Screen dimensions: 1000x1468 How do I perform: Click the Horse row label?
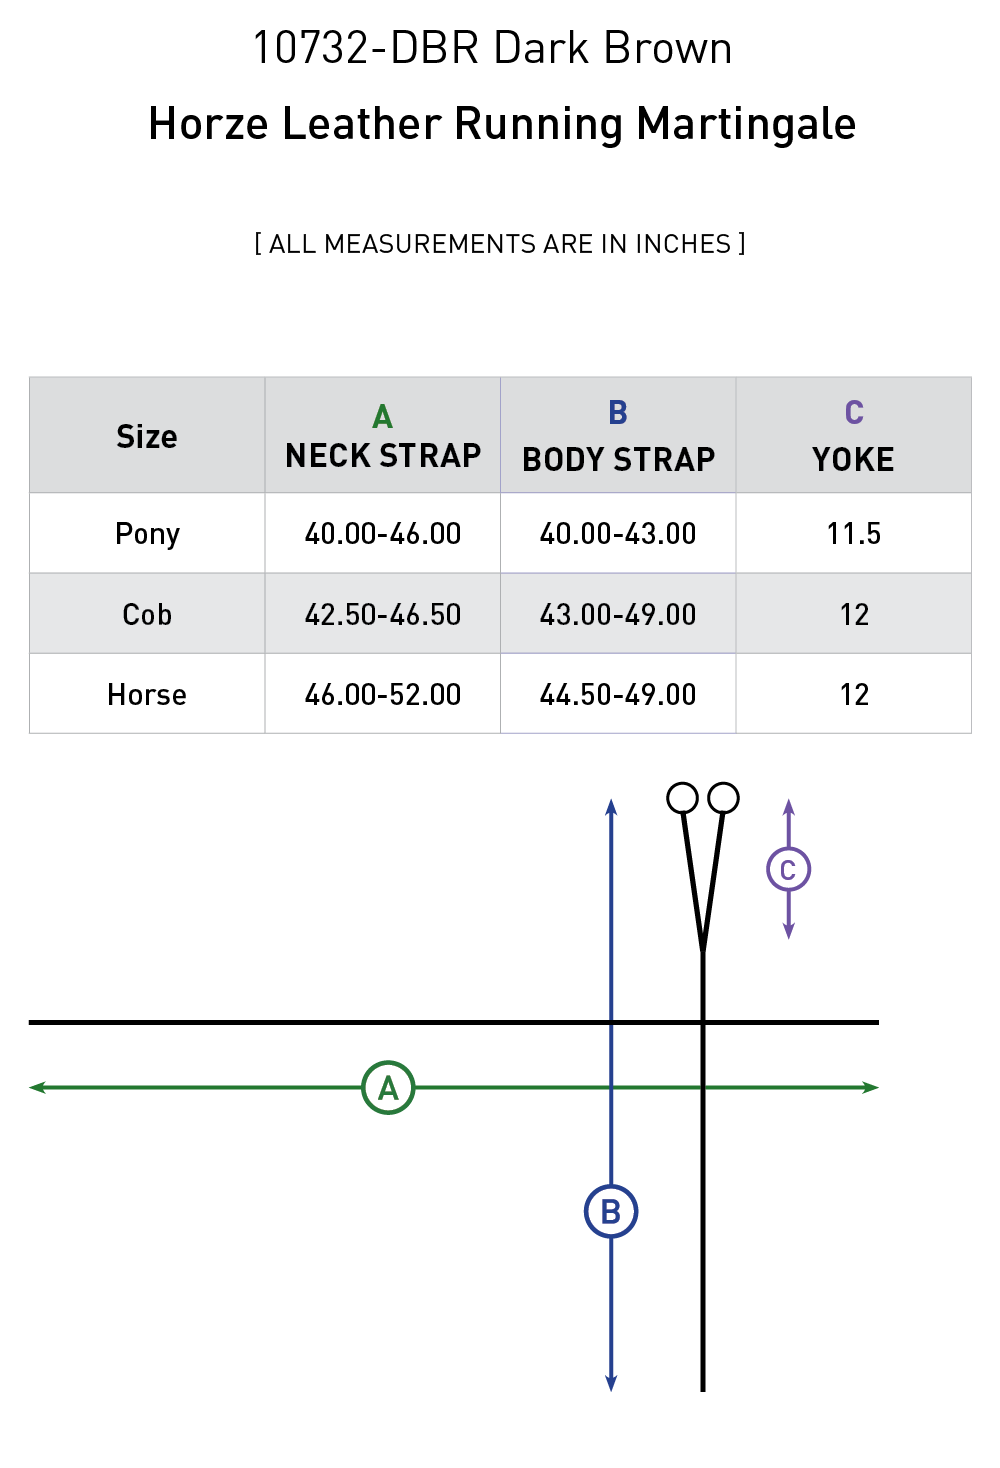(x=147, y=694)
